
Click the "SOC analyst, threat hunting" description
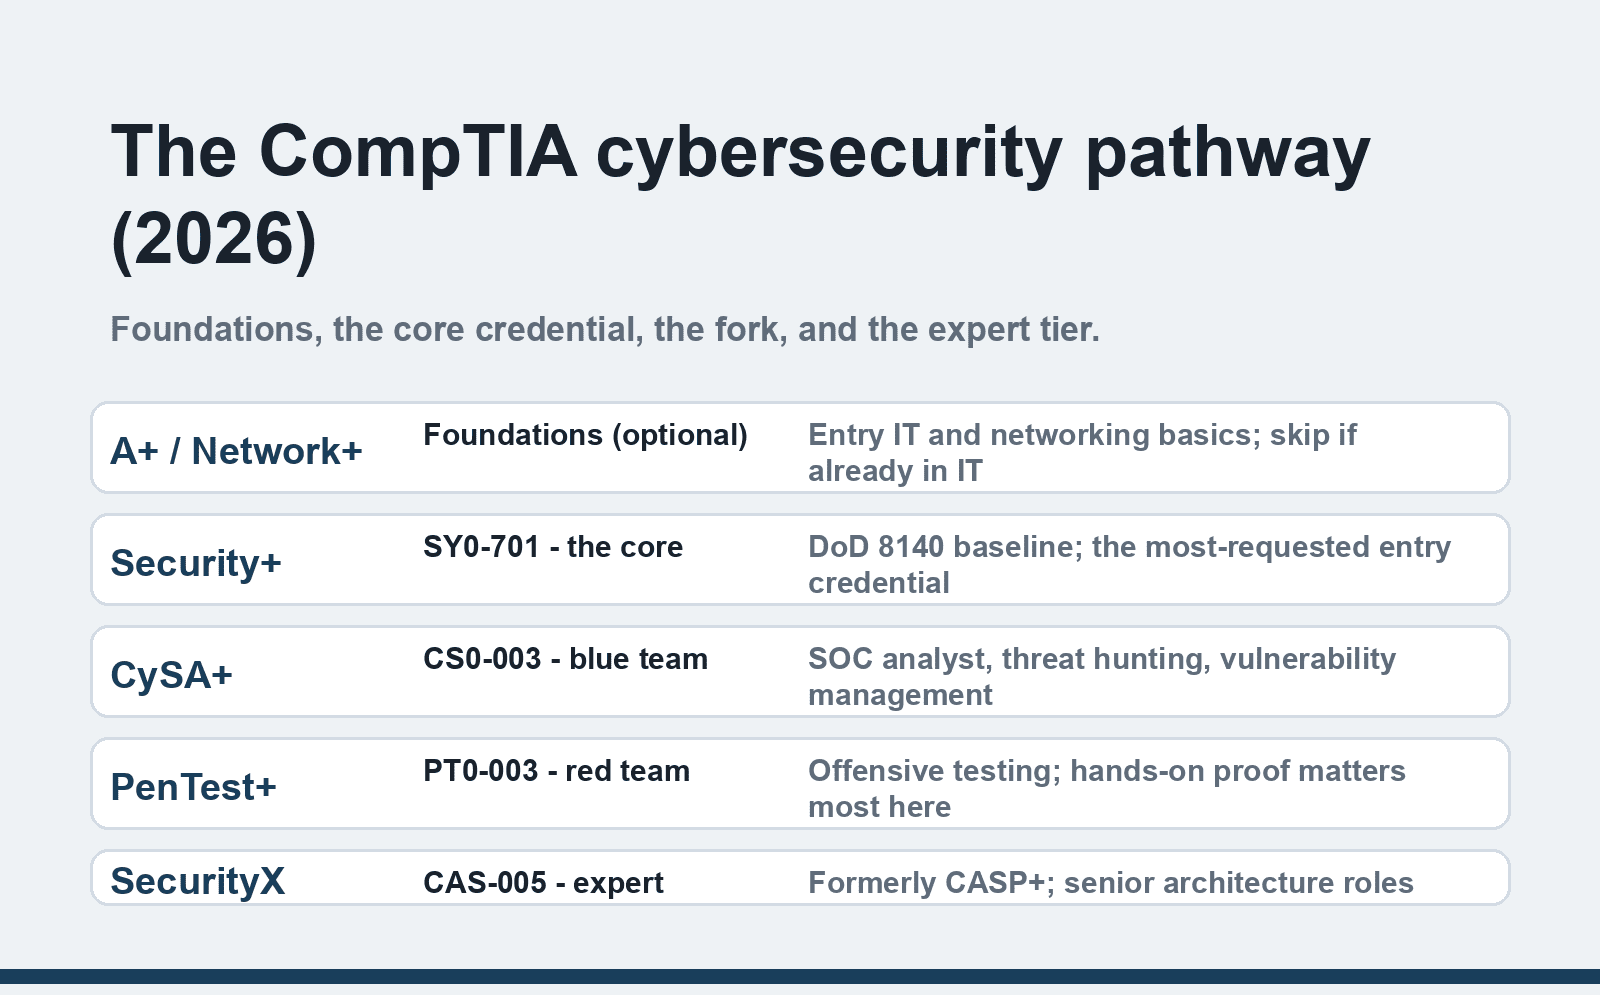(x=1102, y=677)
